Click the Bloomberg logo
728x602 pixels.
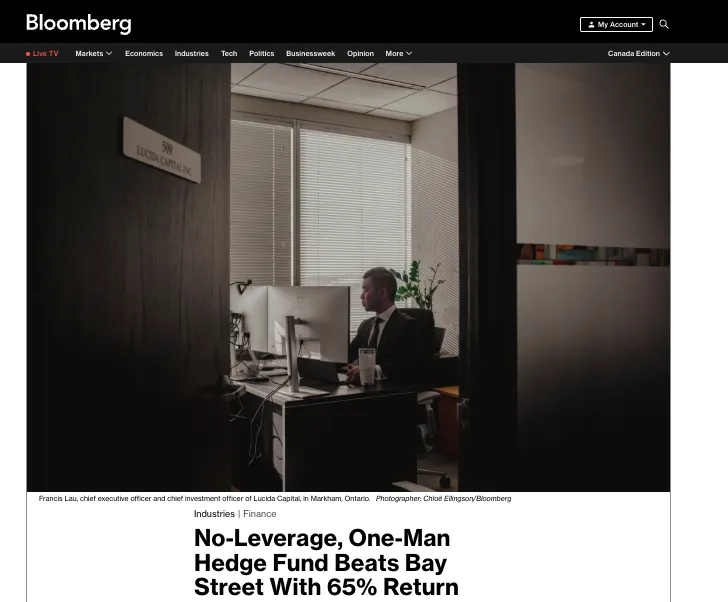pos(78,23)
